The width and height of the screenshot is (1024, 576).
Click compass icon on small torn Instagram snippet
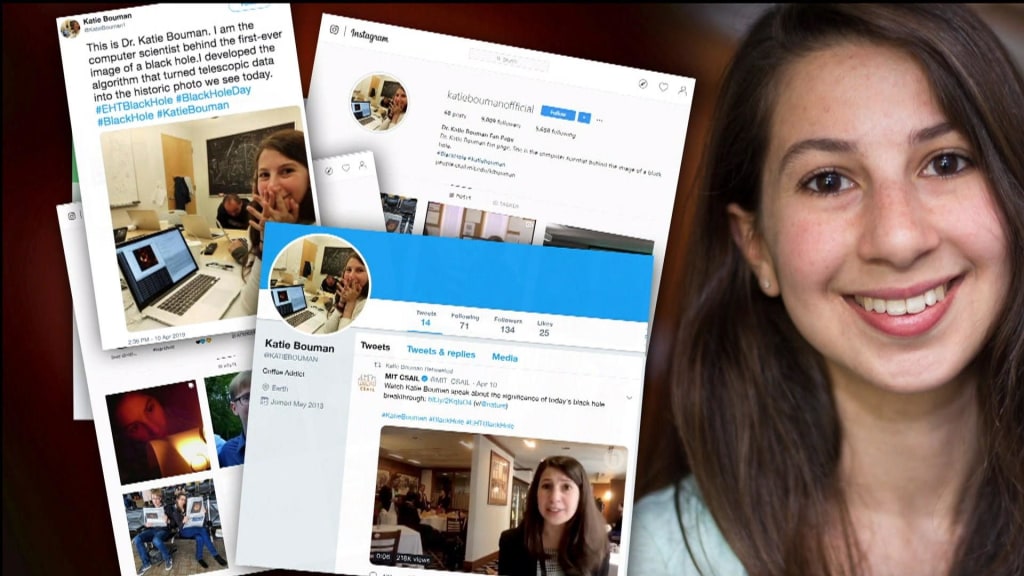tap(329, 170)
